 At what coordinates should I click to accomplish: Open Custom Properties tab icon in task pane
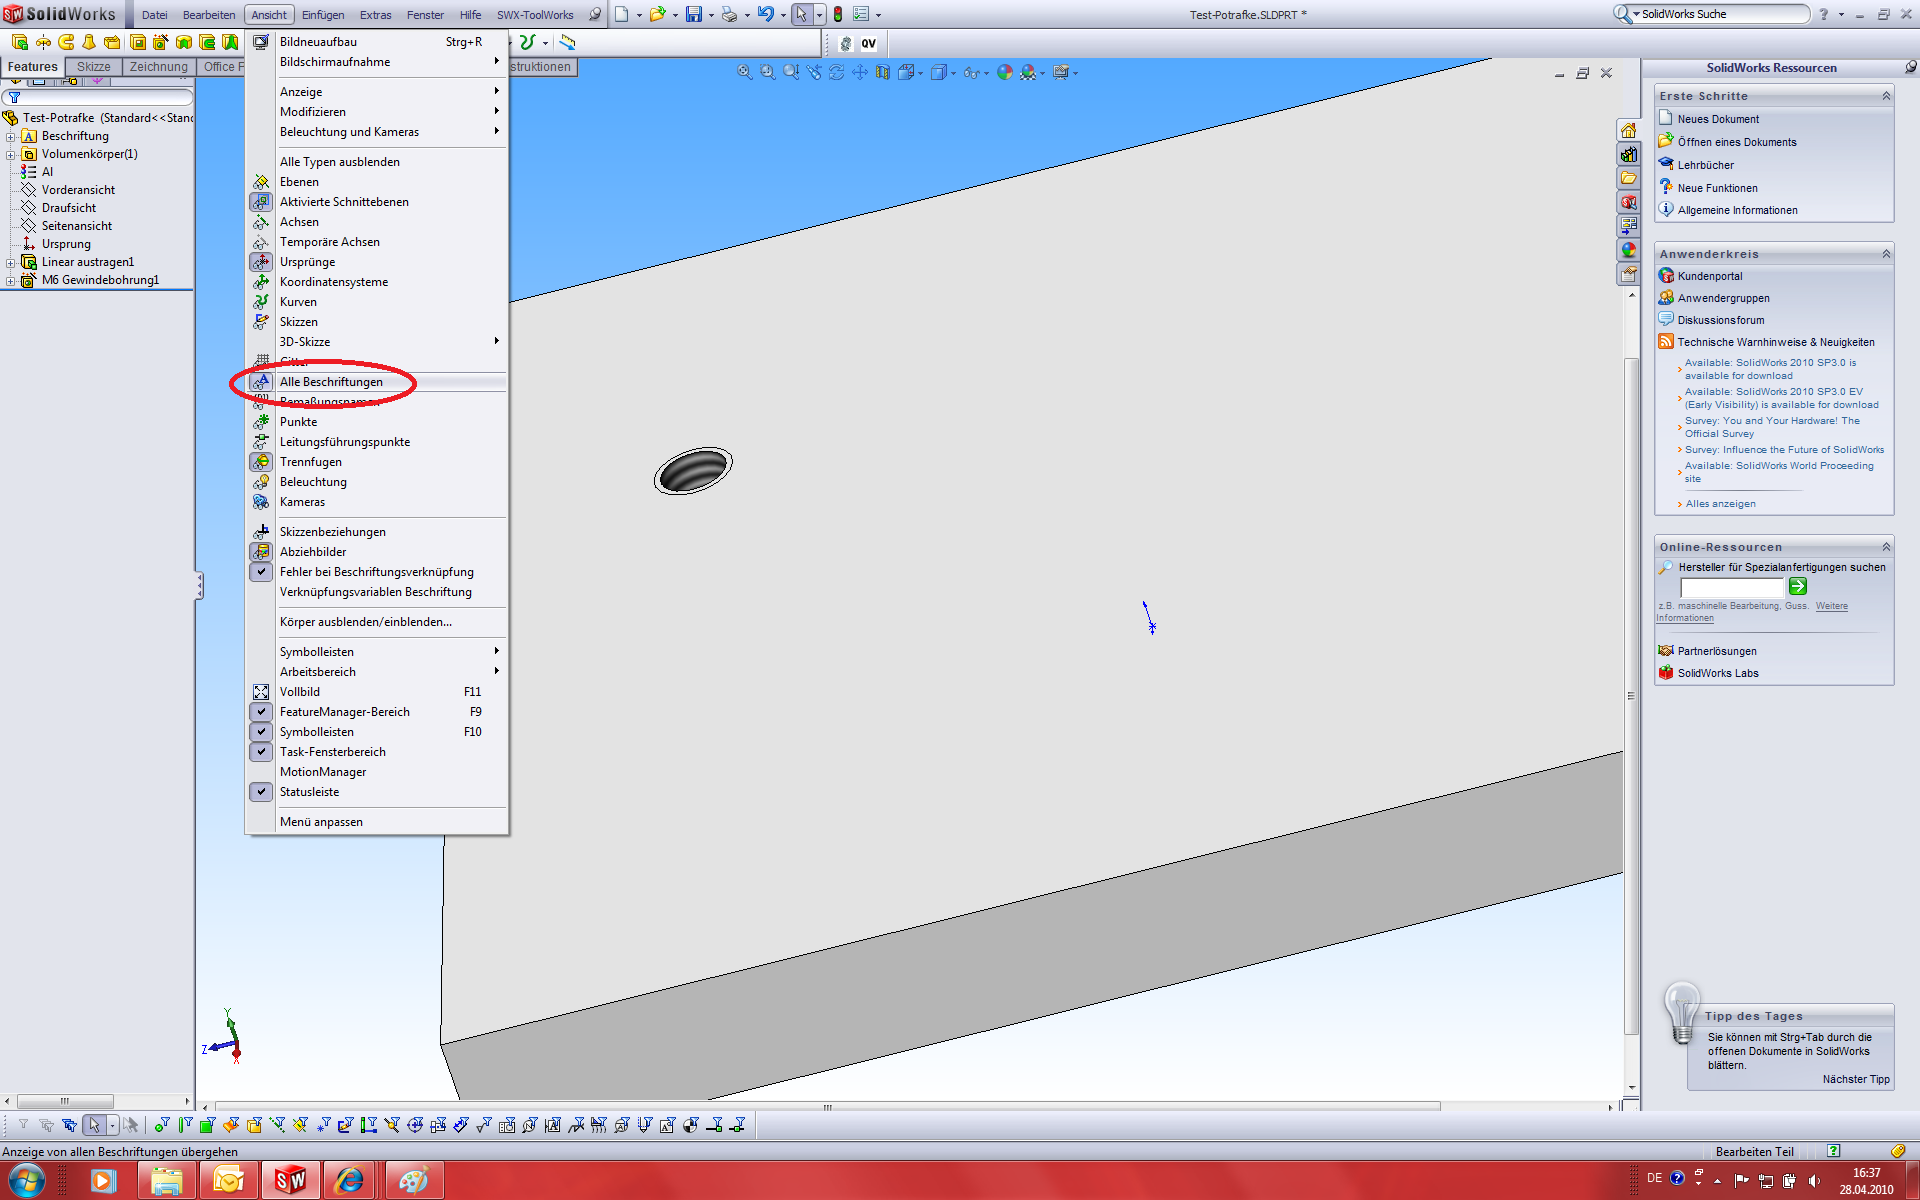pos(1629,274)
